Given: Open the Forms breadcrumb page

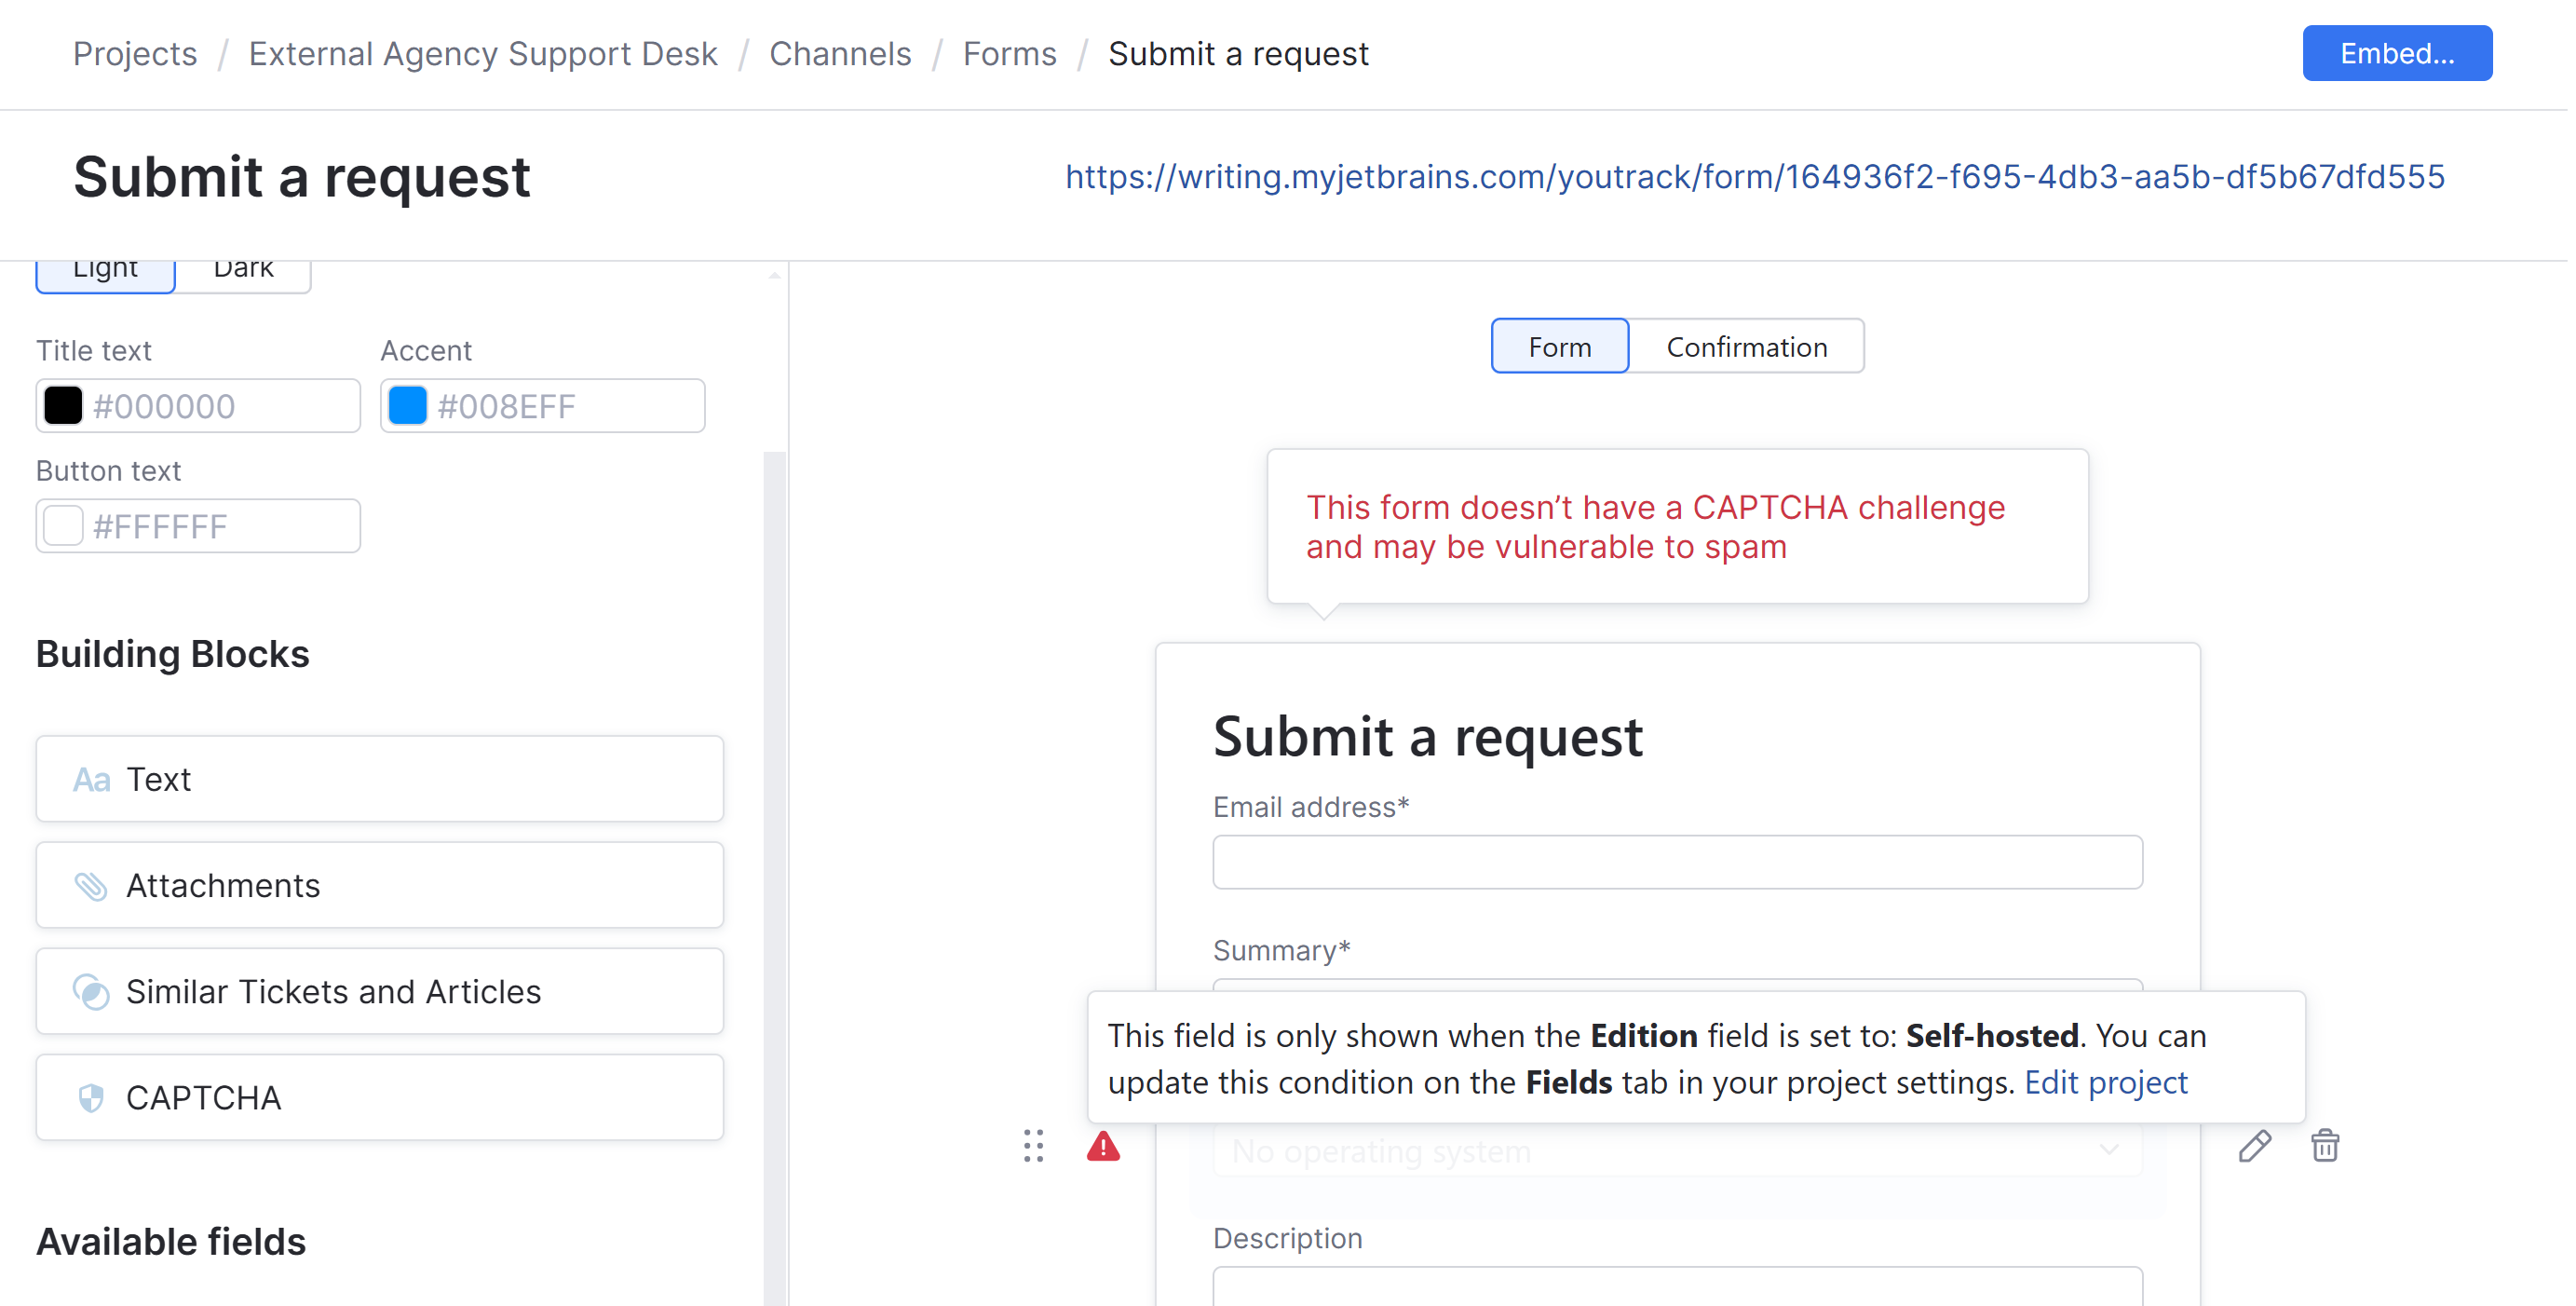Looking at the screenshot, I should (1009, 53).
